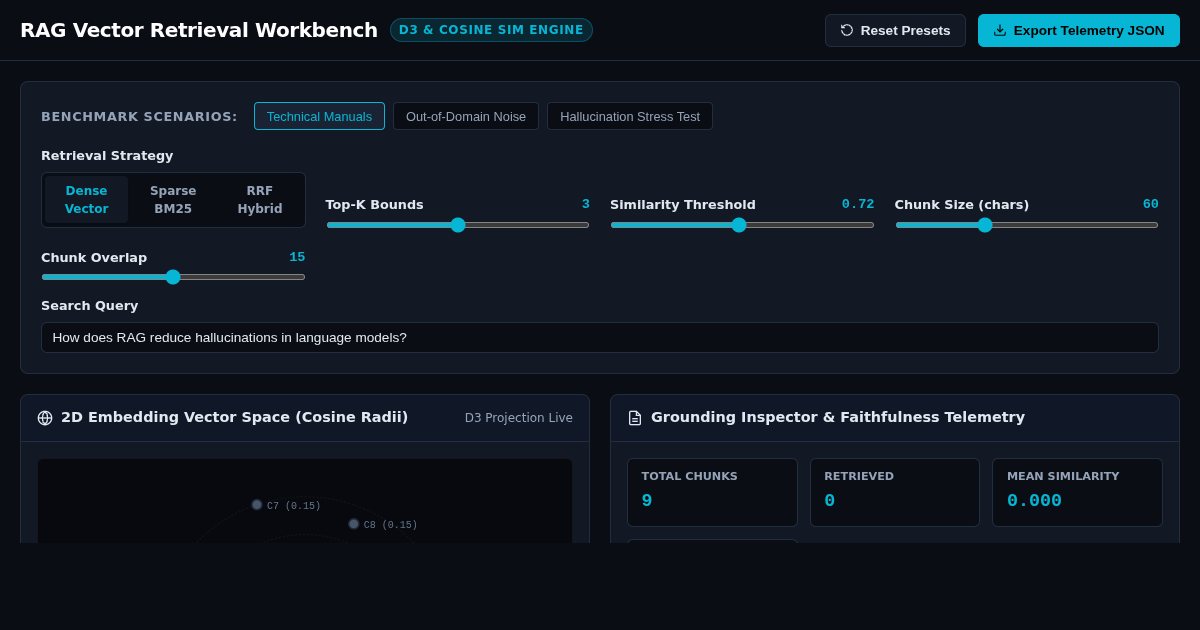Viewport: 1200px width, 630px height.
Task: Click the Reset Presets button
Action: pos(895,30)
